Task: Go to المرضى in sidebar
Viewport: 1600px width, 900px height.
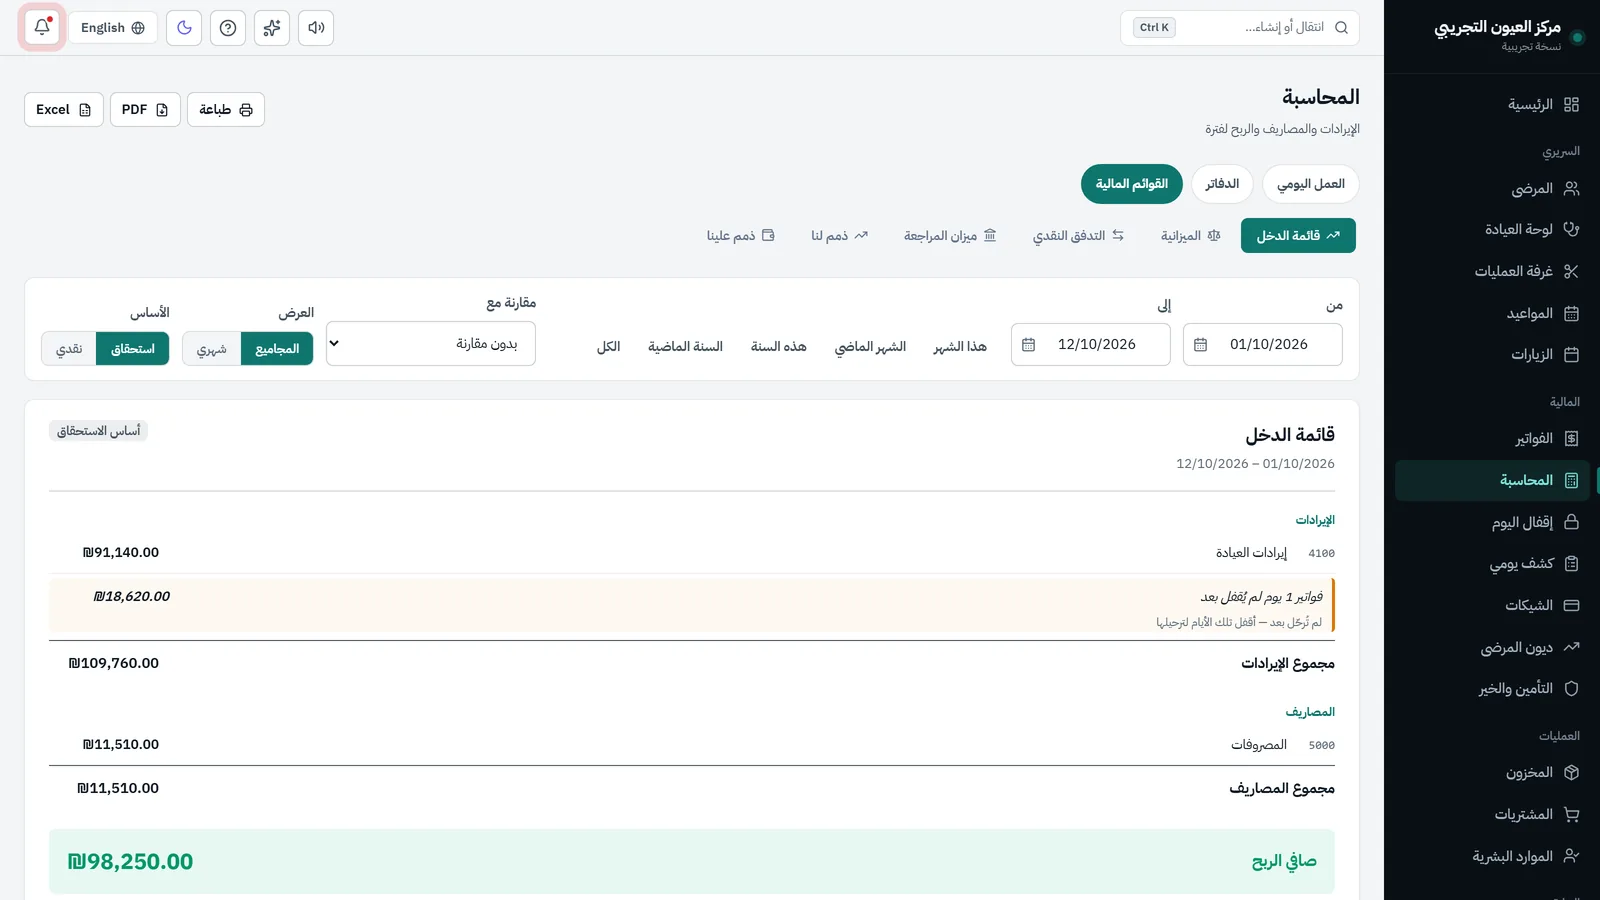Action: tap(1492, 188)
